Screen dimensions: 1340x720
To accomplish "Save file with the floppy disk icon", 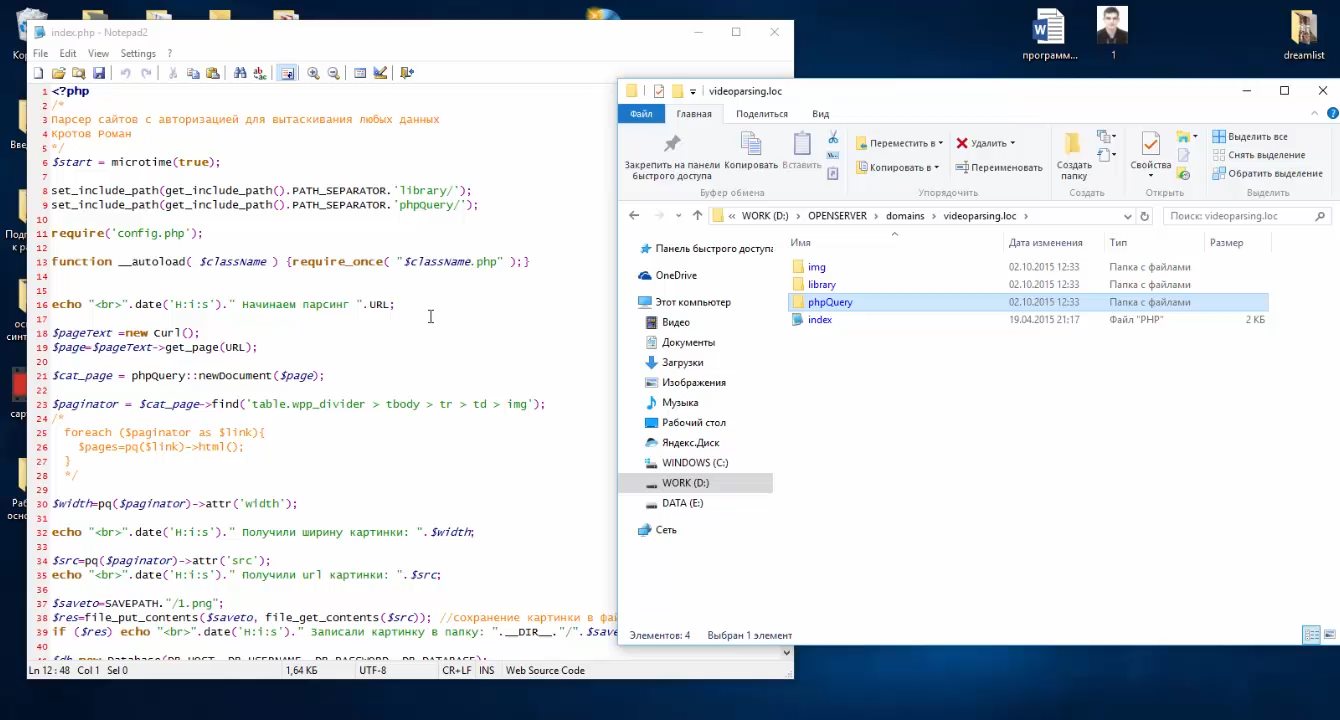I will pos(99,73).
